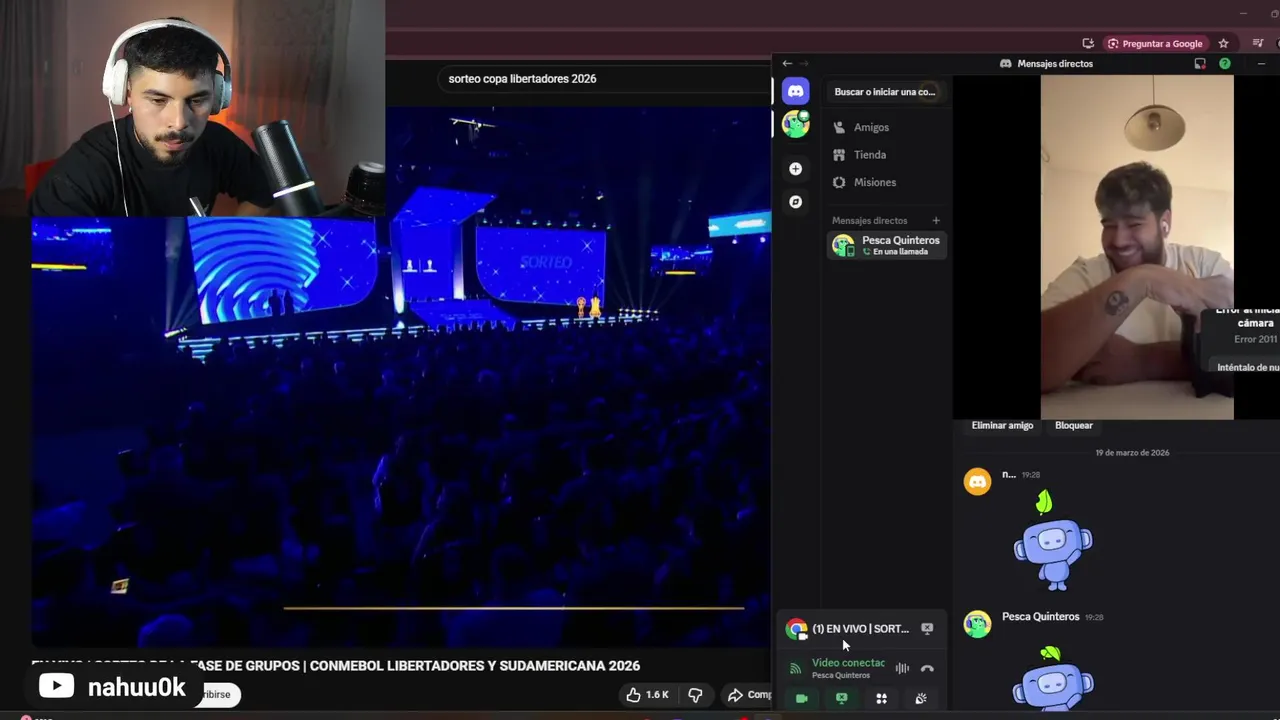1280x720 pixels.
Task: Click the YouTube video title text
Action: pos(336,666)
